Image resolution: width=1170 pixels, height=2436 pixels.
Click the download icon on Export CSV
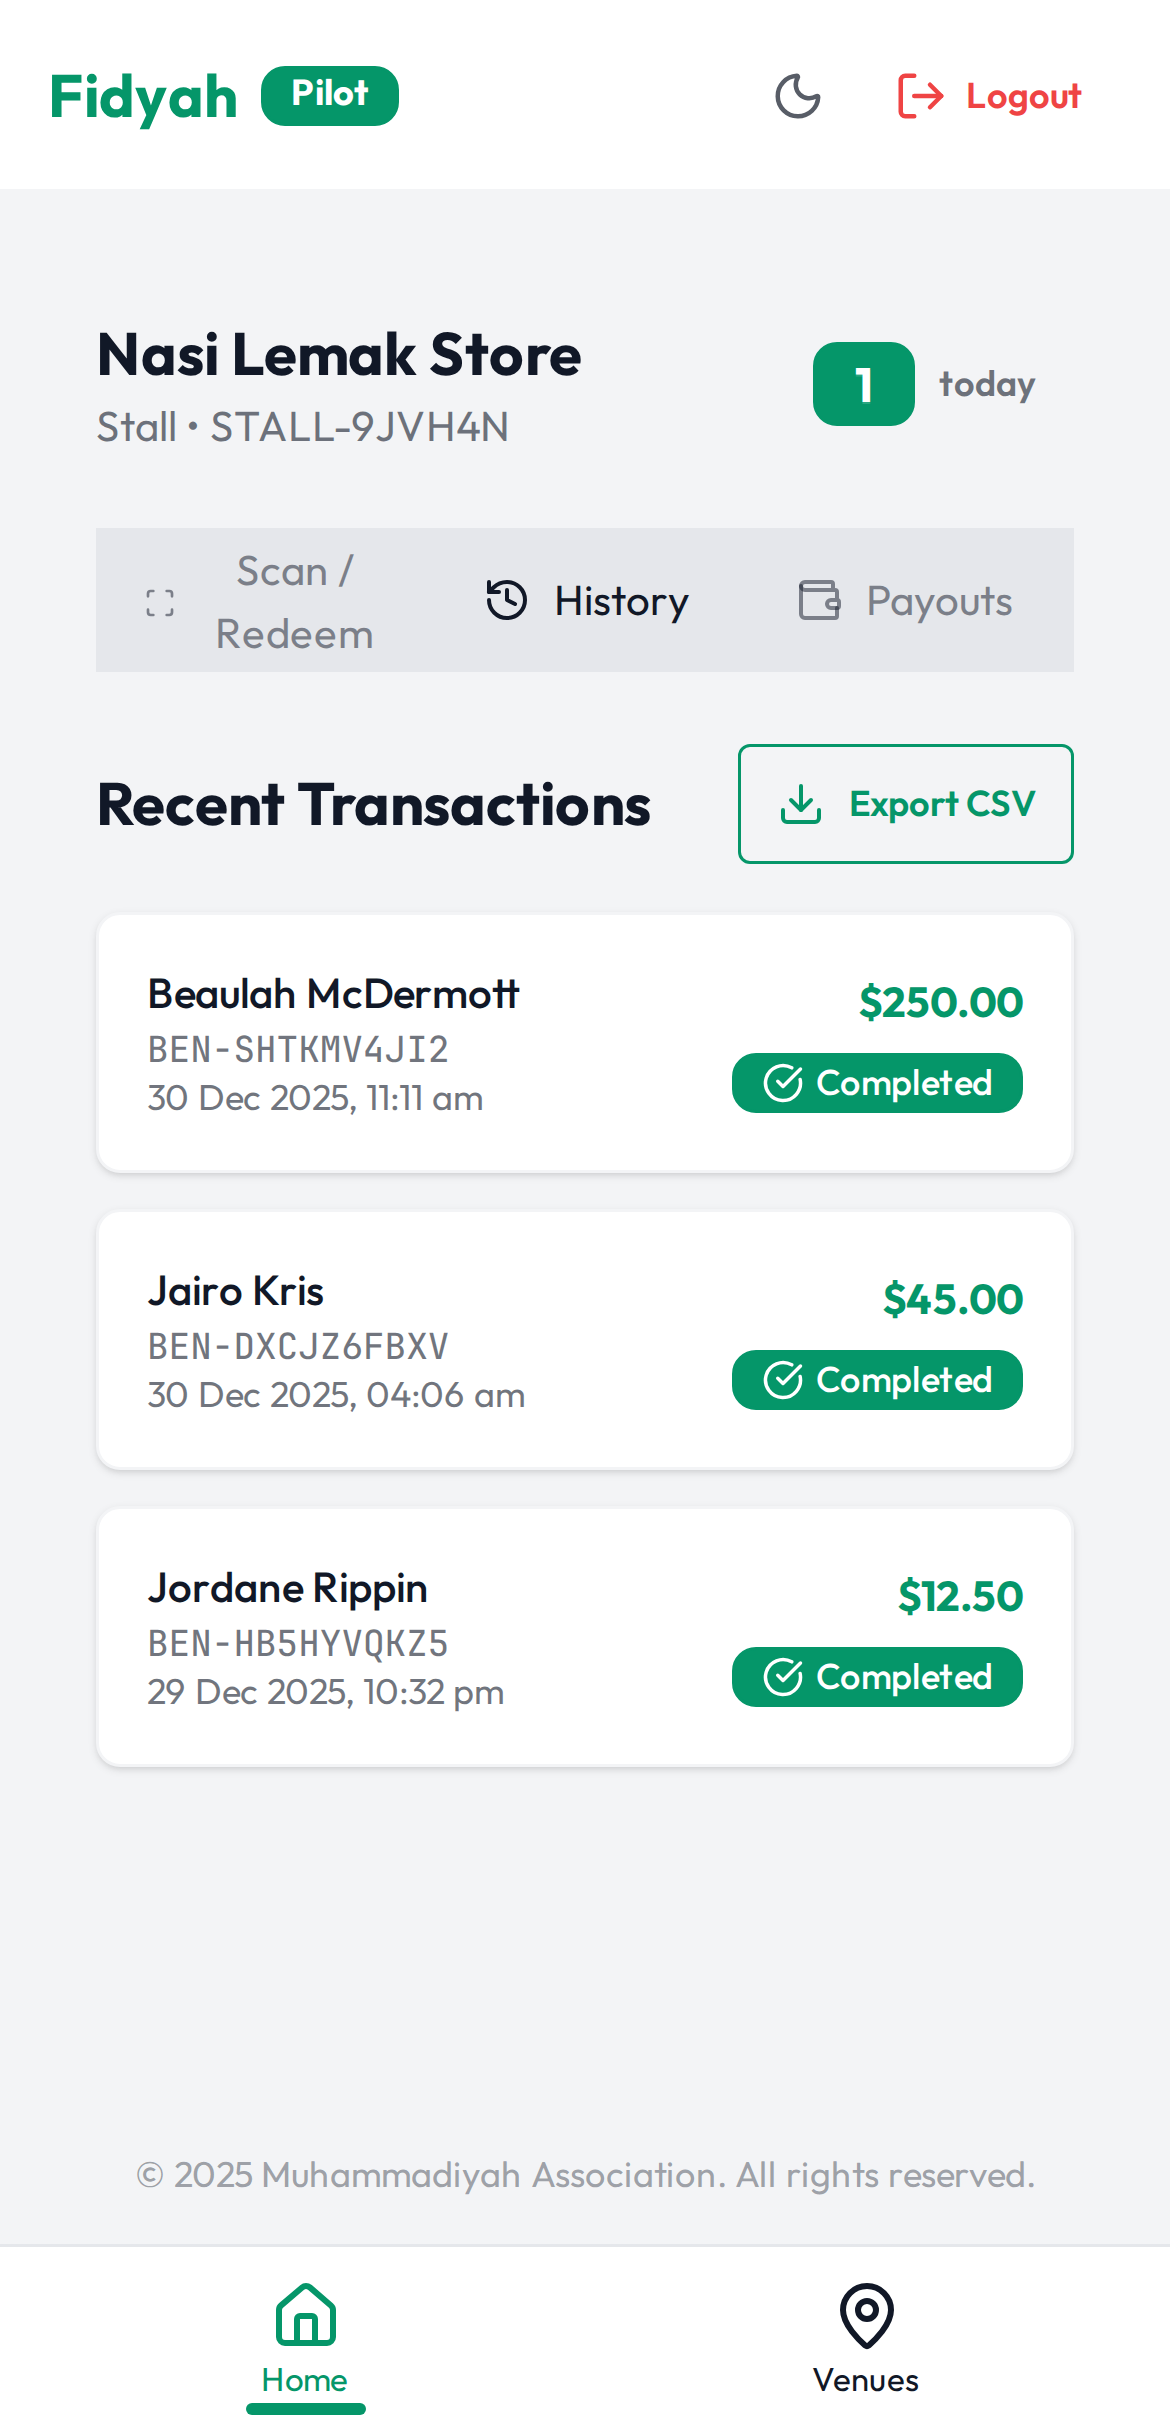pos(803,803)
